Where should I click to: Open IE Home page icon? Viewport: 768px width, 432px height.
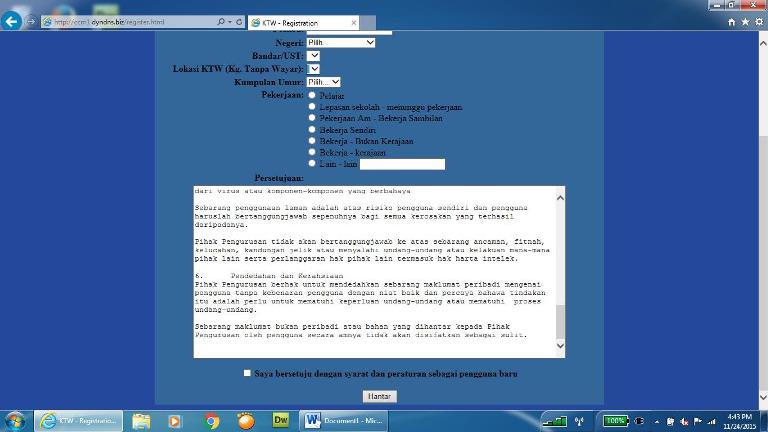(x=732, y=21)
